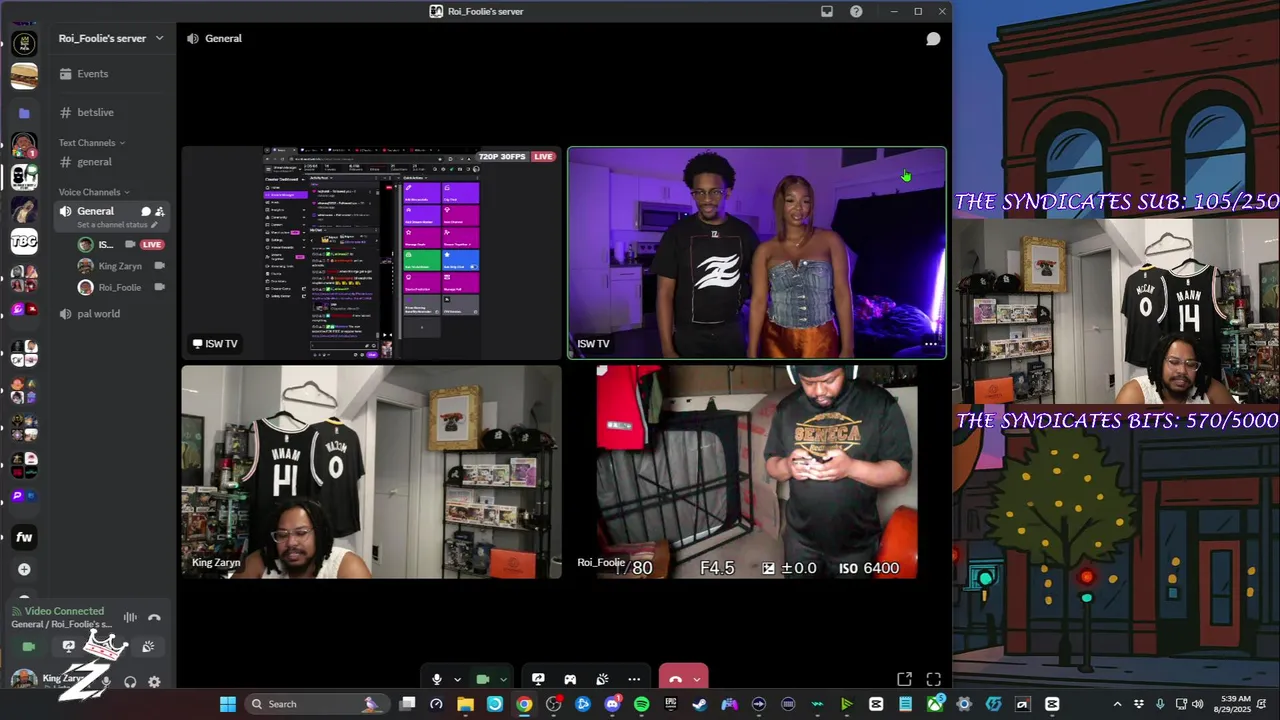Viewport: 1280px width, 720px height.
Task: Open File Explorer from the taskbar
Action: coord(465,704)
